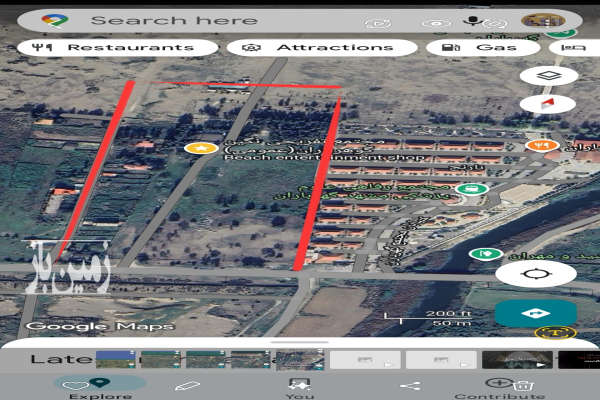Tap the compass to reset north
Image resolution: width=600 pixels, height=400 pixels.
point(548,104)
